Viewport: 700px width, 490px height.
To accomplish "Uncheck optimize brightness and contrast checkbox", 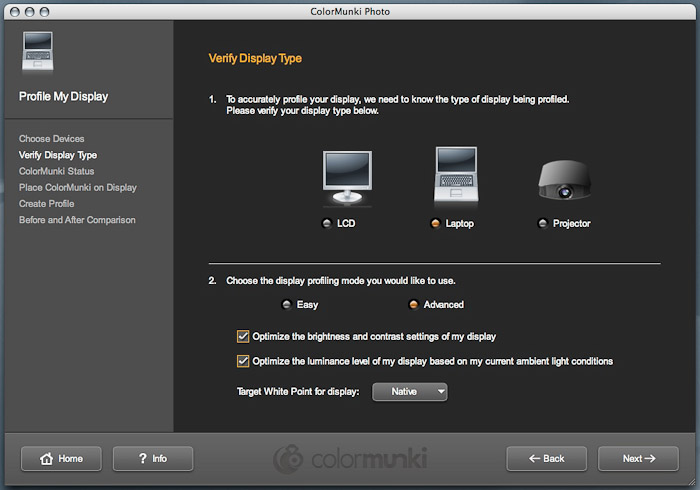I will pos(243,337).
